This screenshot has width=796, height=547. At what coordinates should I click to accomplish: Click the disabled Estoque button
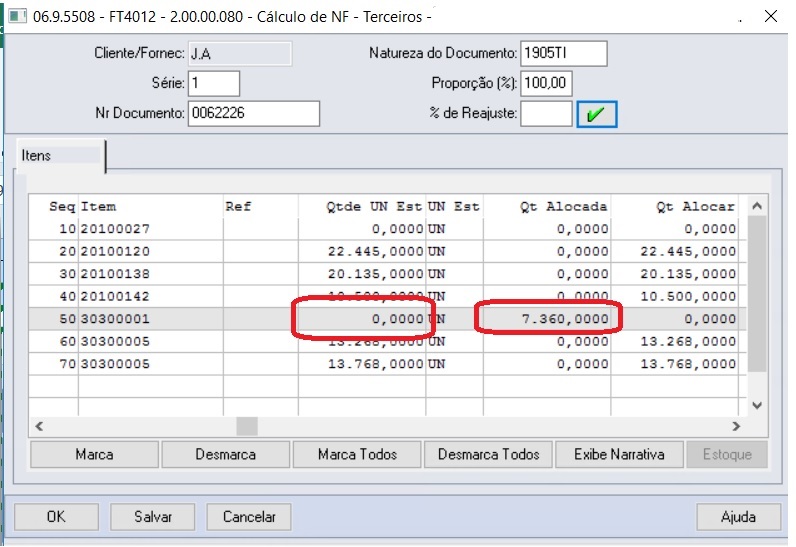727,454
